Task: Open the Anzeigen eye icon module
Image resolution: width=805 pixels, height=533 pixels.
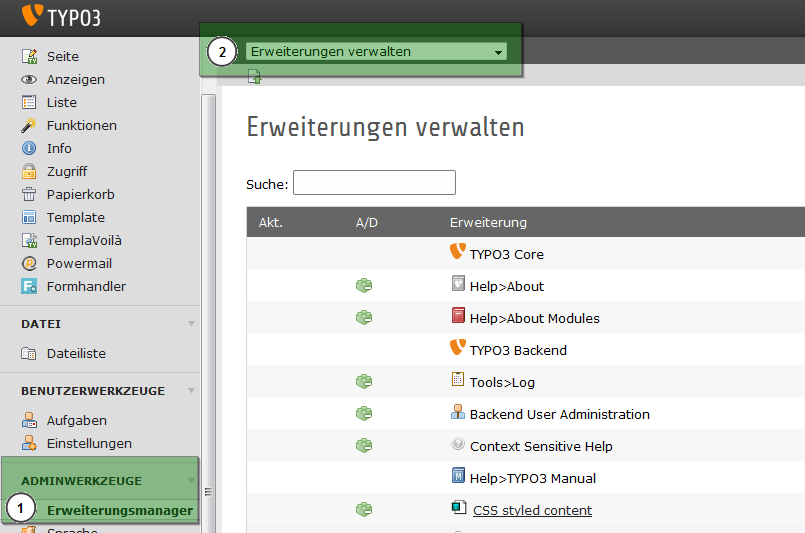Action: point(29,80)
